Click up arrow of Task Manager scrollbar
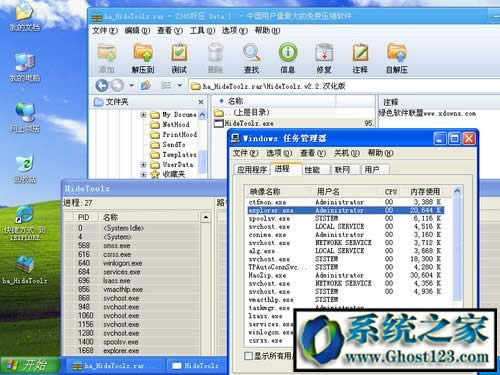Screen dimensions: 500x375 click(457, 191)
